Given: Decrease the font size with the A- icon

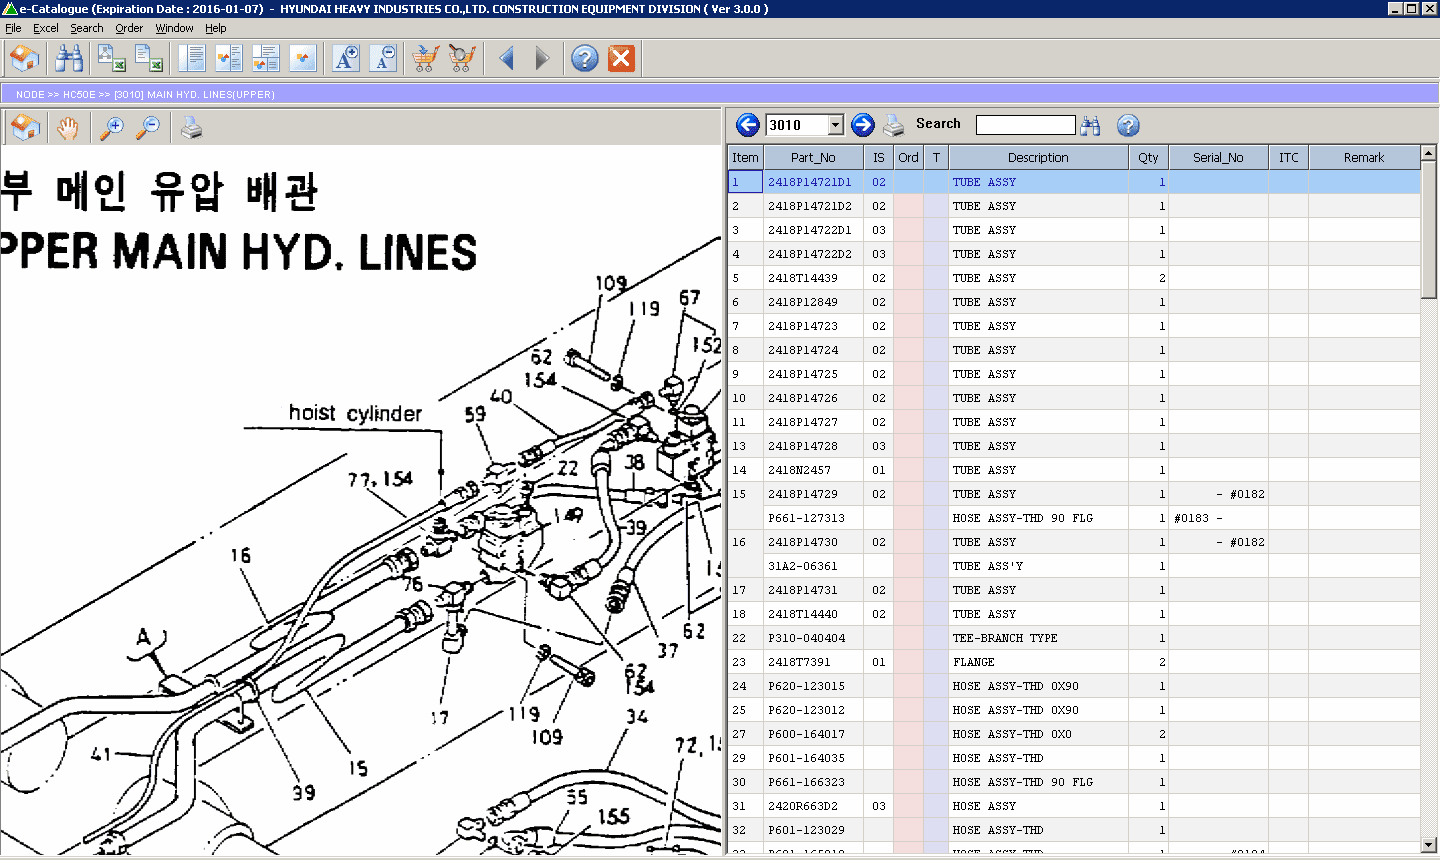Looking at the screenshot, I should 382,58.
